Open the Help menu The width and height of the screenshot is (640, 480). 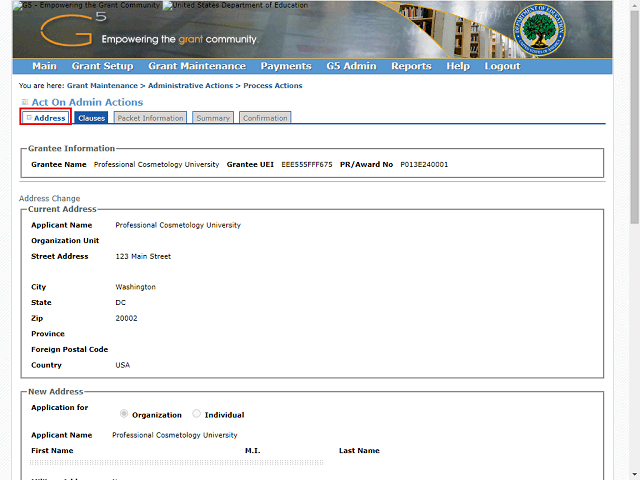click(x=458, y=66)
